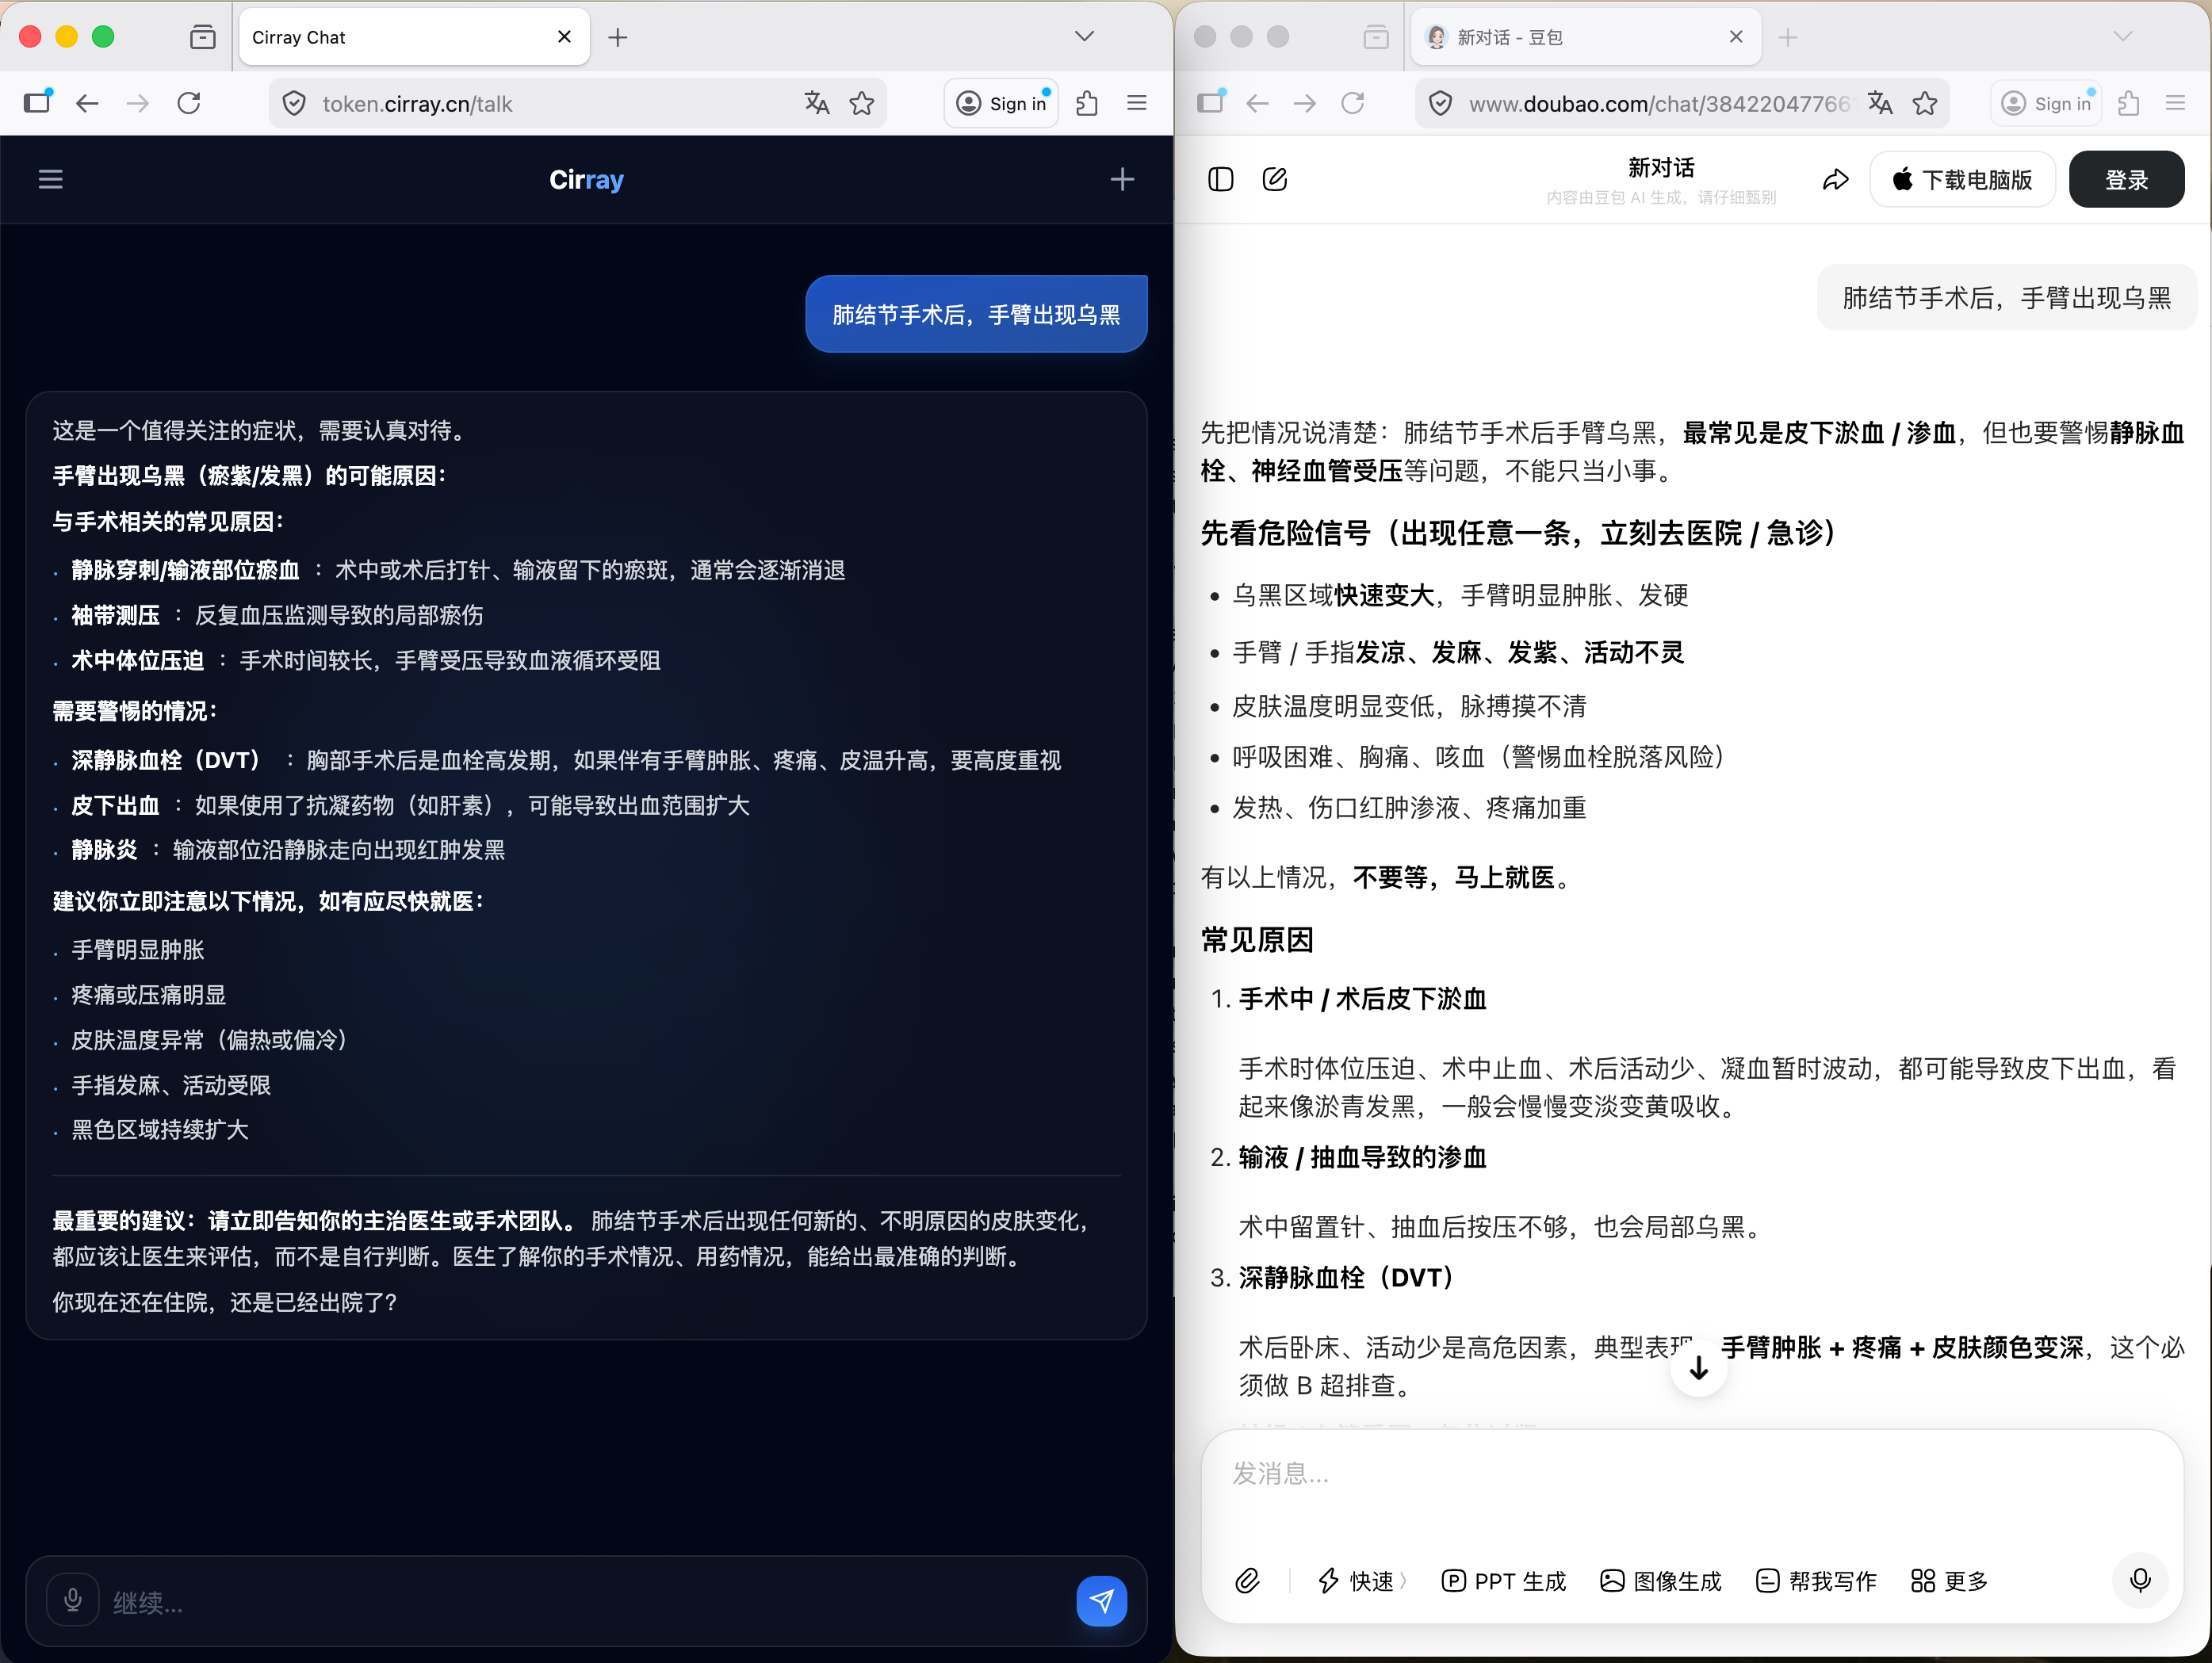
Task: Click translate page icon in Cirray address bar
Action: point(817,103)
